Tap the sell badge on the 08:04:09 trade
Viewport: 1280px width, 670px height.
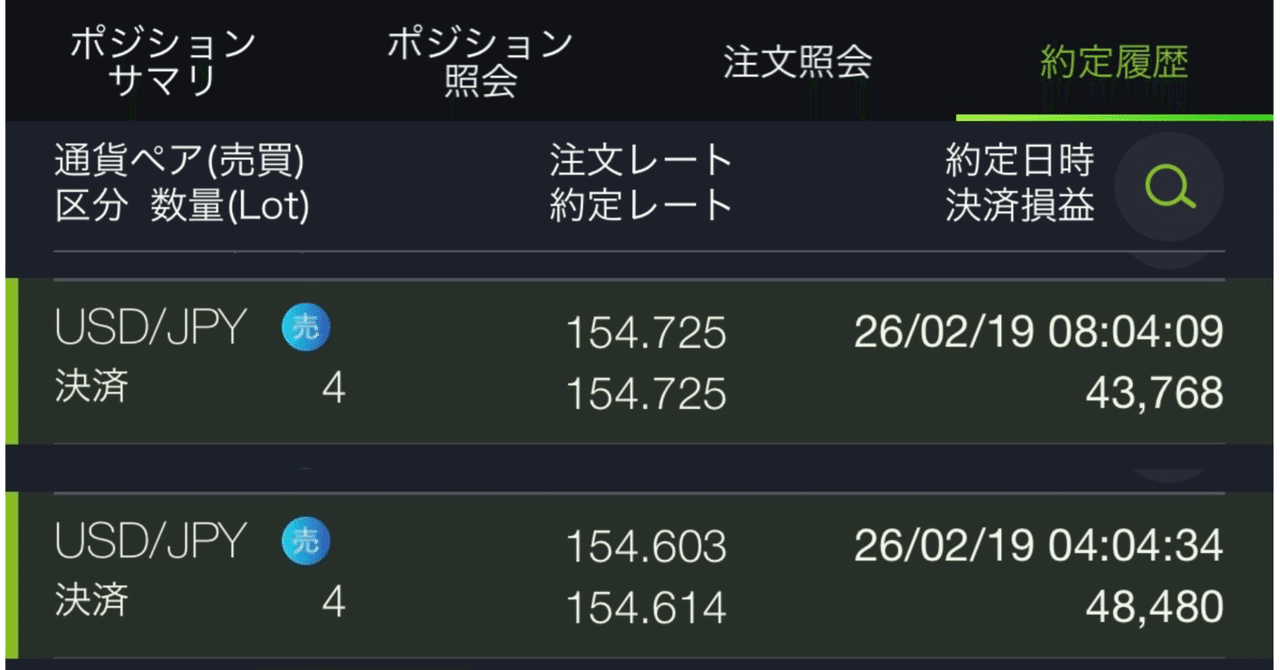pos(306,329)
